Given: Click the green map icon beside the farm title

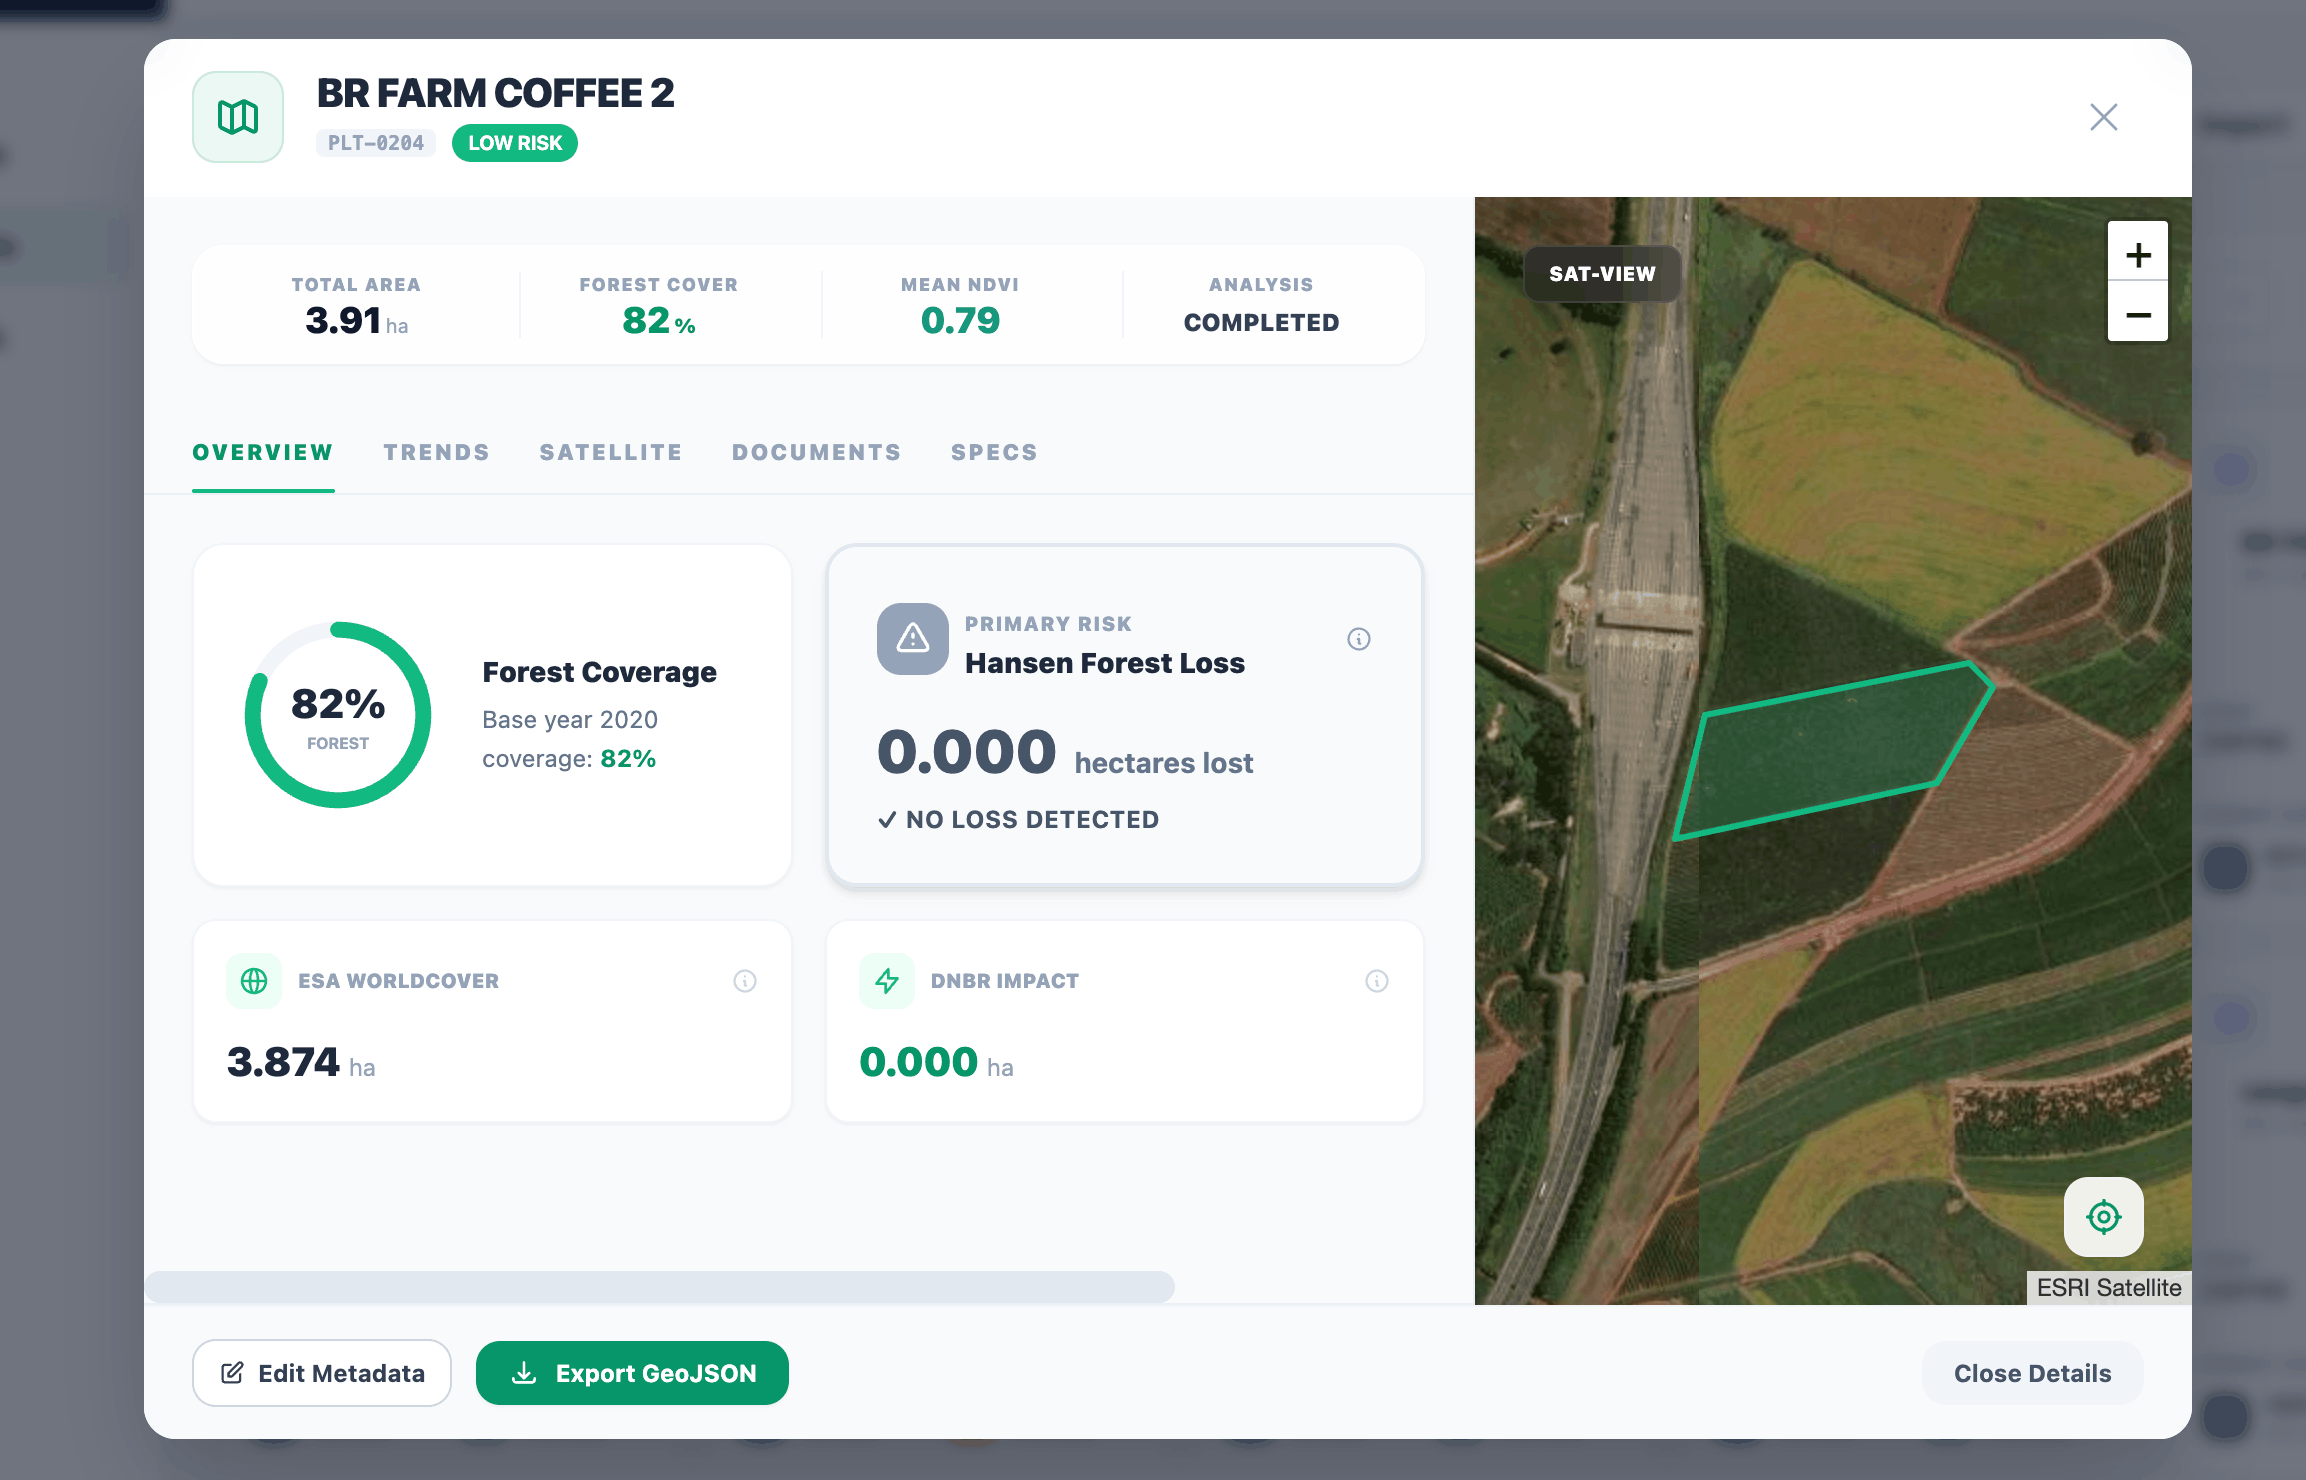Looking at the screenshot, I should (x=237, y=116).
